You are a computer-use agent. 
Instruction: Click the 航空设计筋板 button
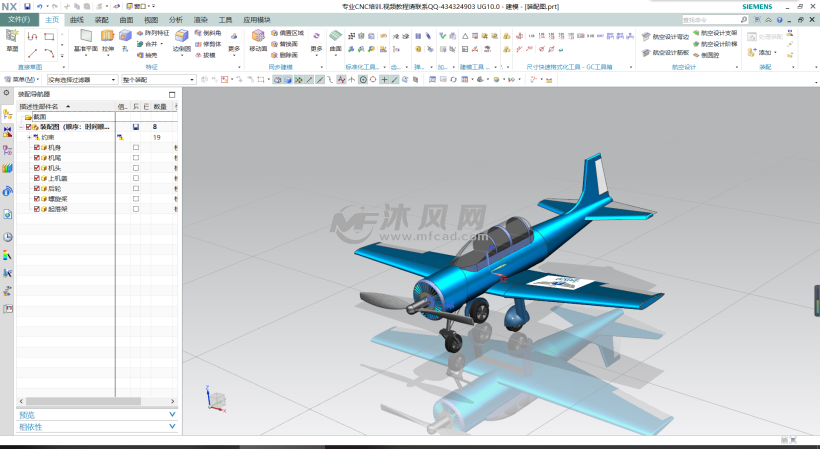pos(670,53)
